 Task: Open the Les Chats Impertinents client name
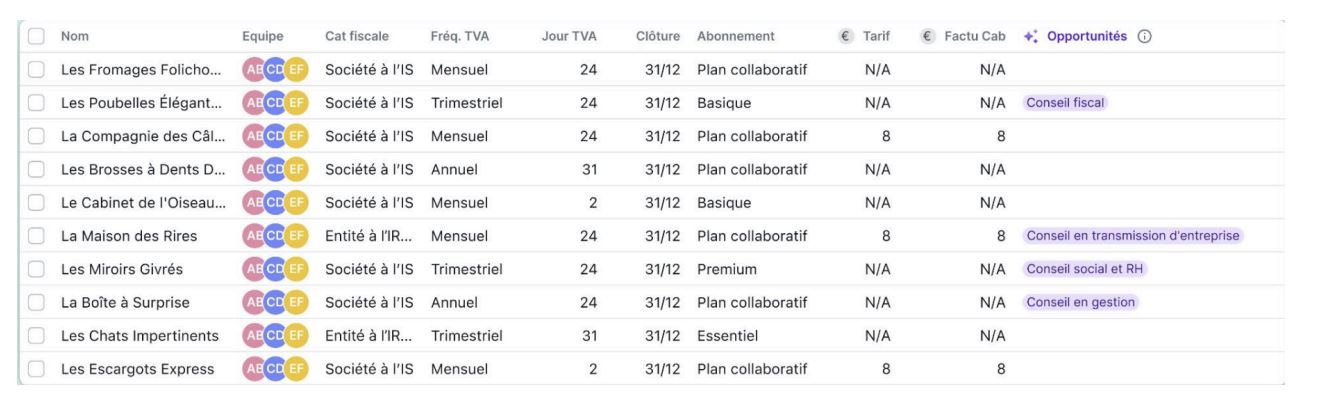(139, 336)
